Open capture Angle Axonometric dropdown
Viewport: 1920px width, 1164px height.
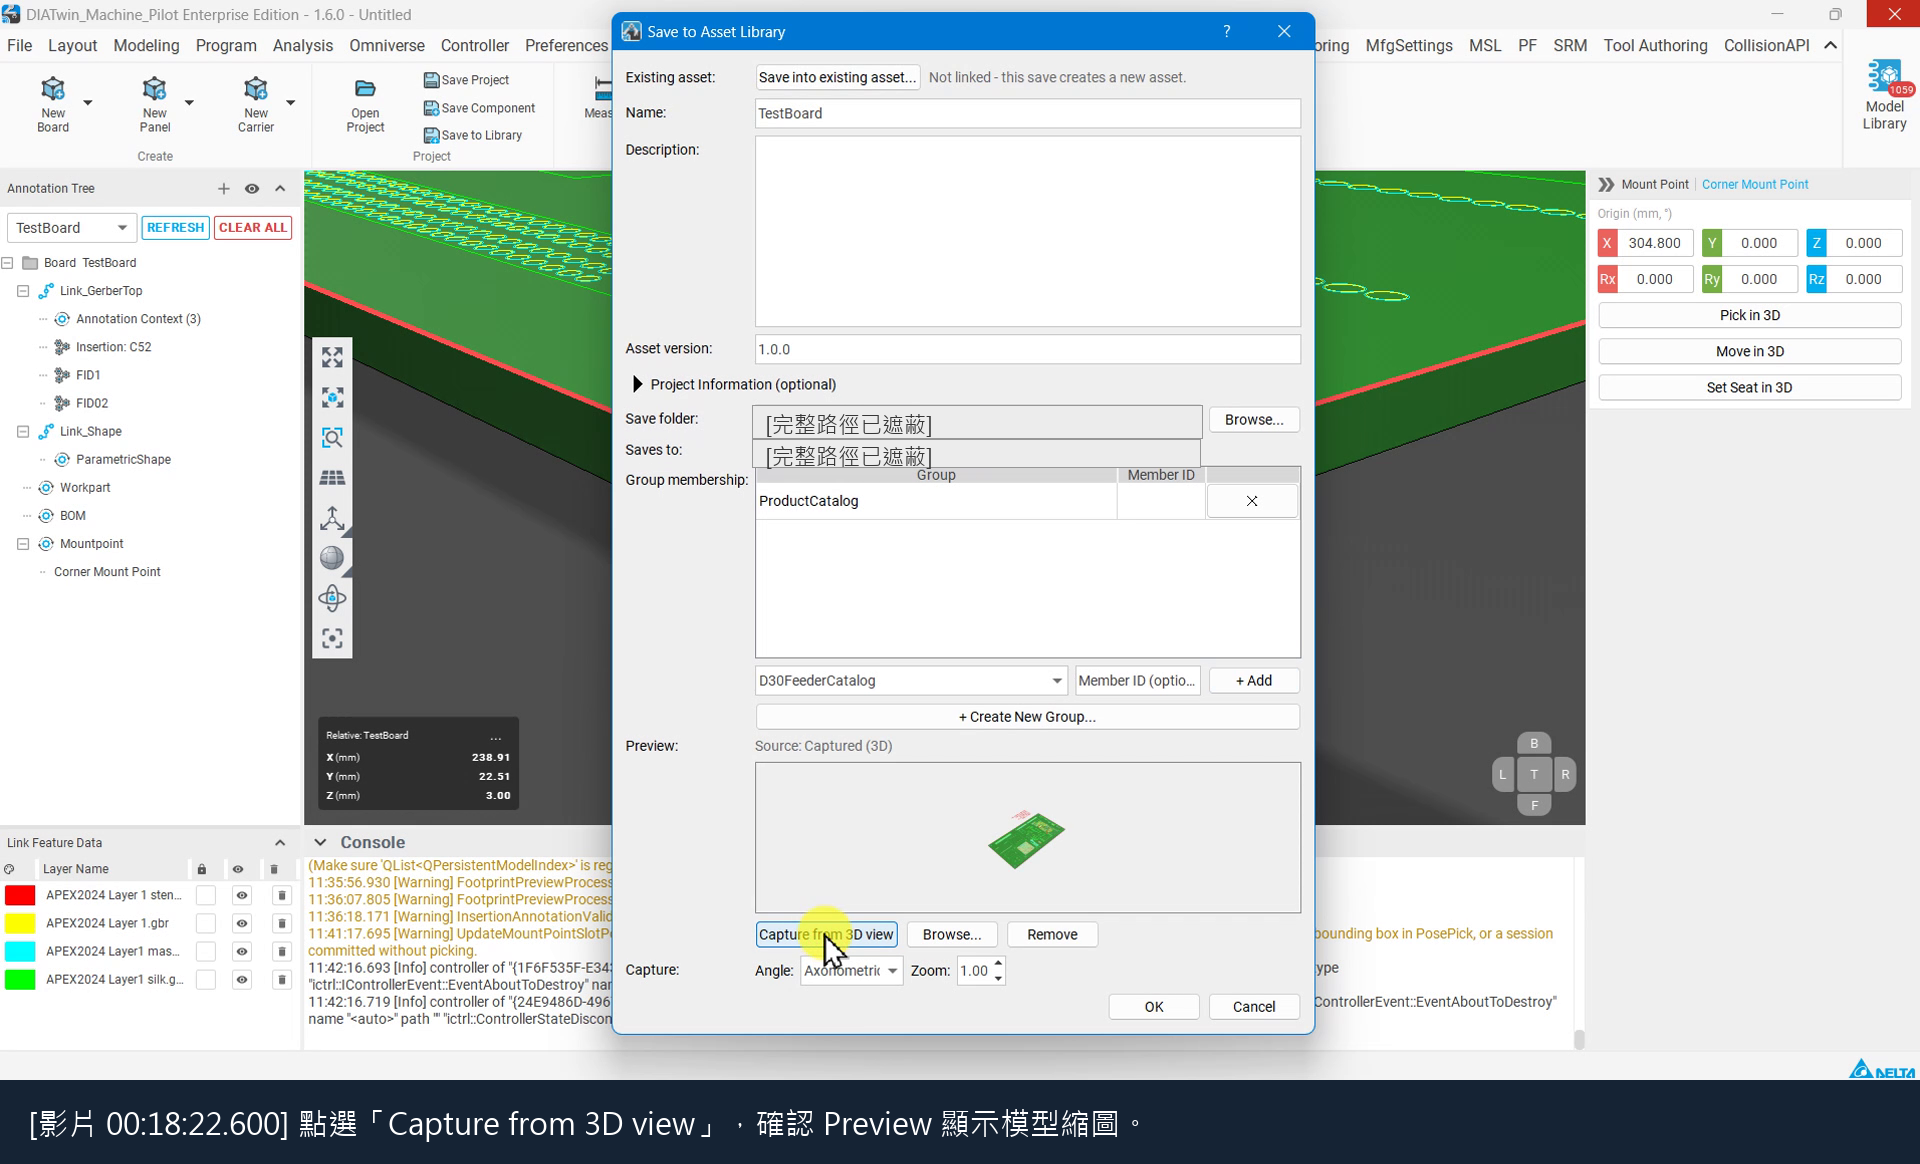coord(851,970)
